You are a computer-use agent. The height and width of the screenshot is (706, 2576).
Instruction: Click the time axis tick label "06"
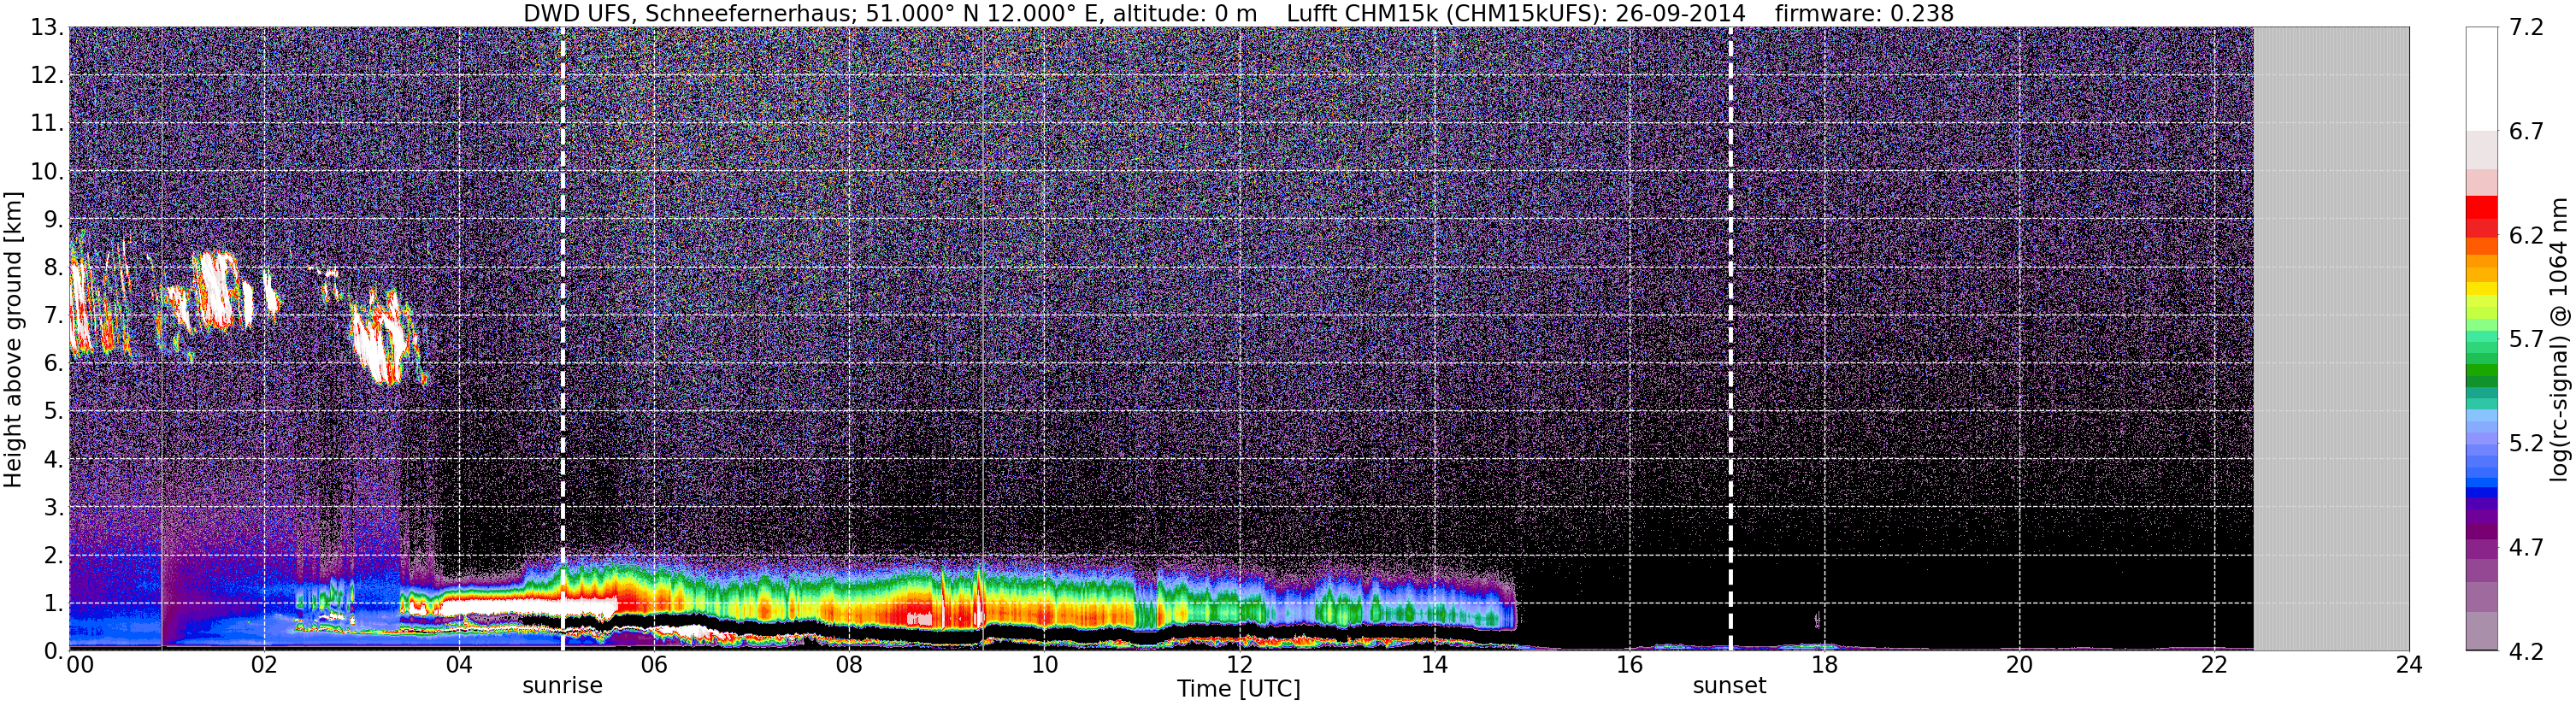[x=653, y=665]
